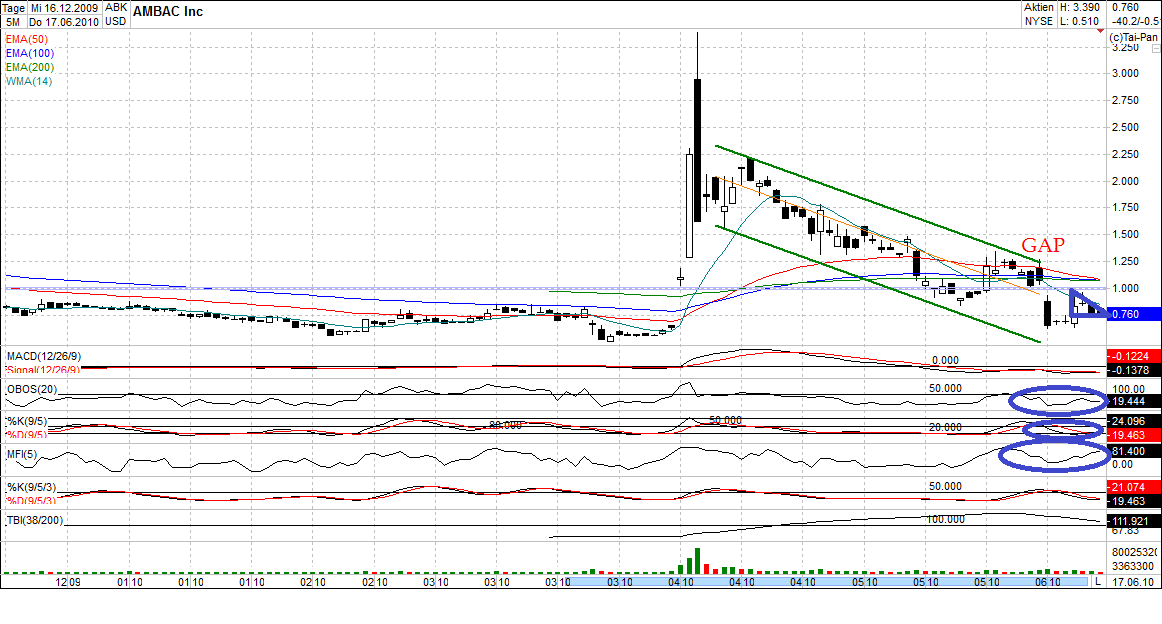Select end date Do 17.06.2010
1162x624 pixels.
point(64,22)
